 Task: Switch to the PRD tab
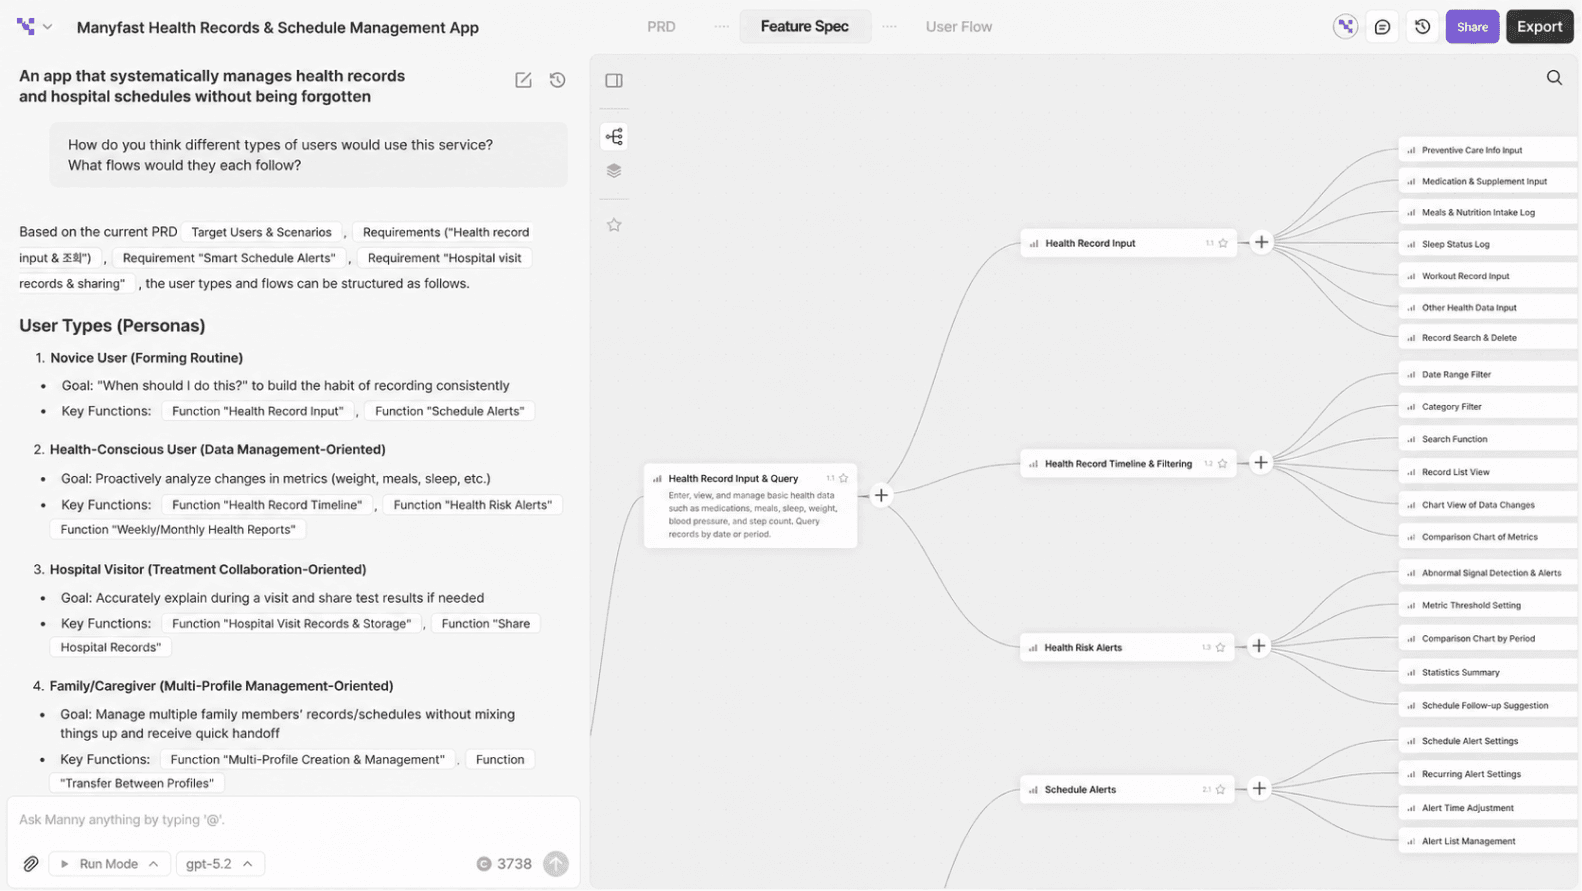661,27
